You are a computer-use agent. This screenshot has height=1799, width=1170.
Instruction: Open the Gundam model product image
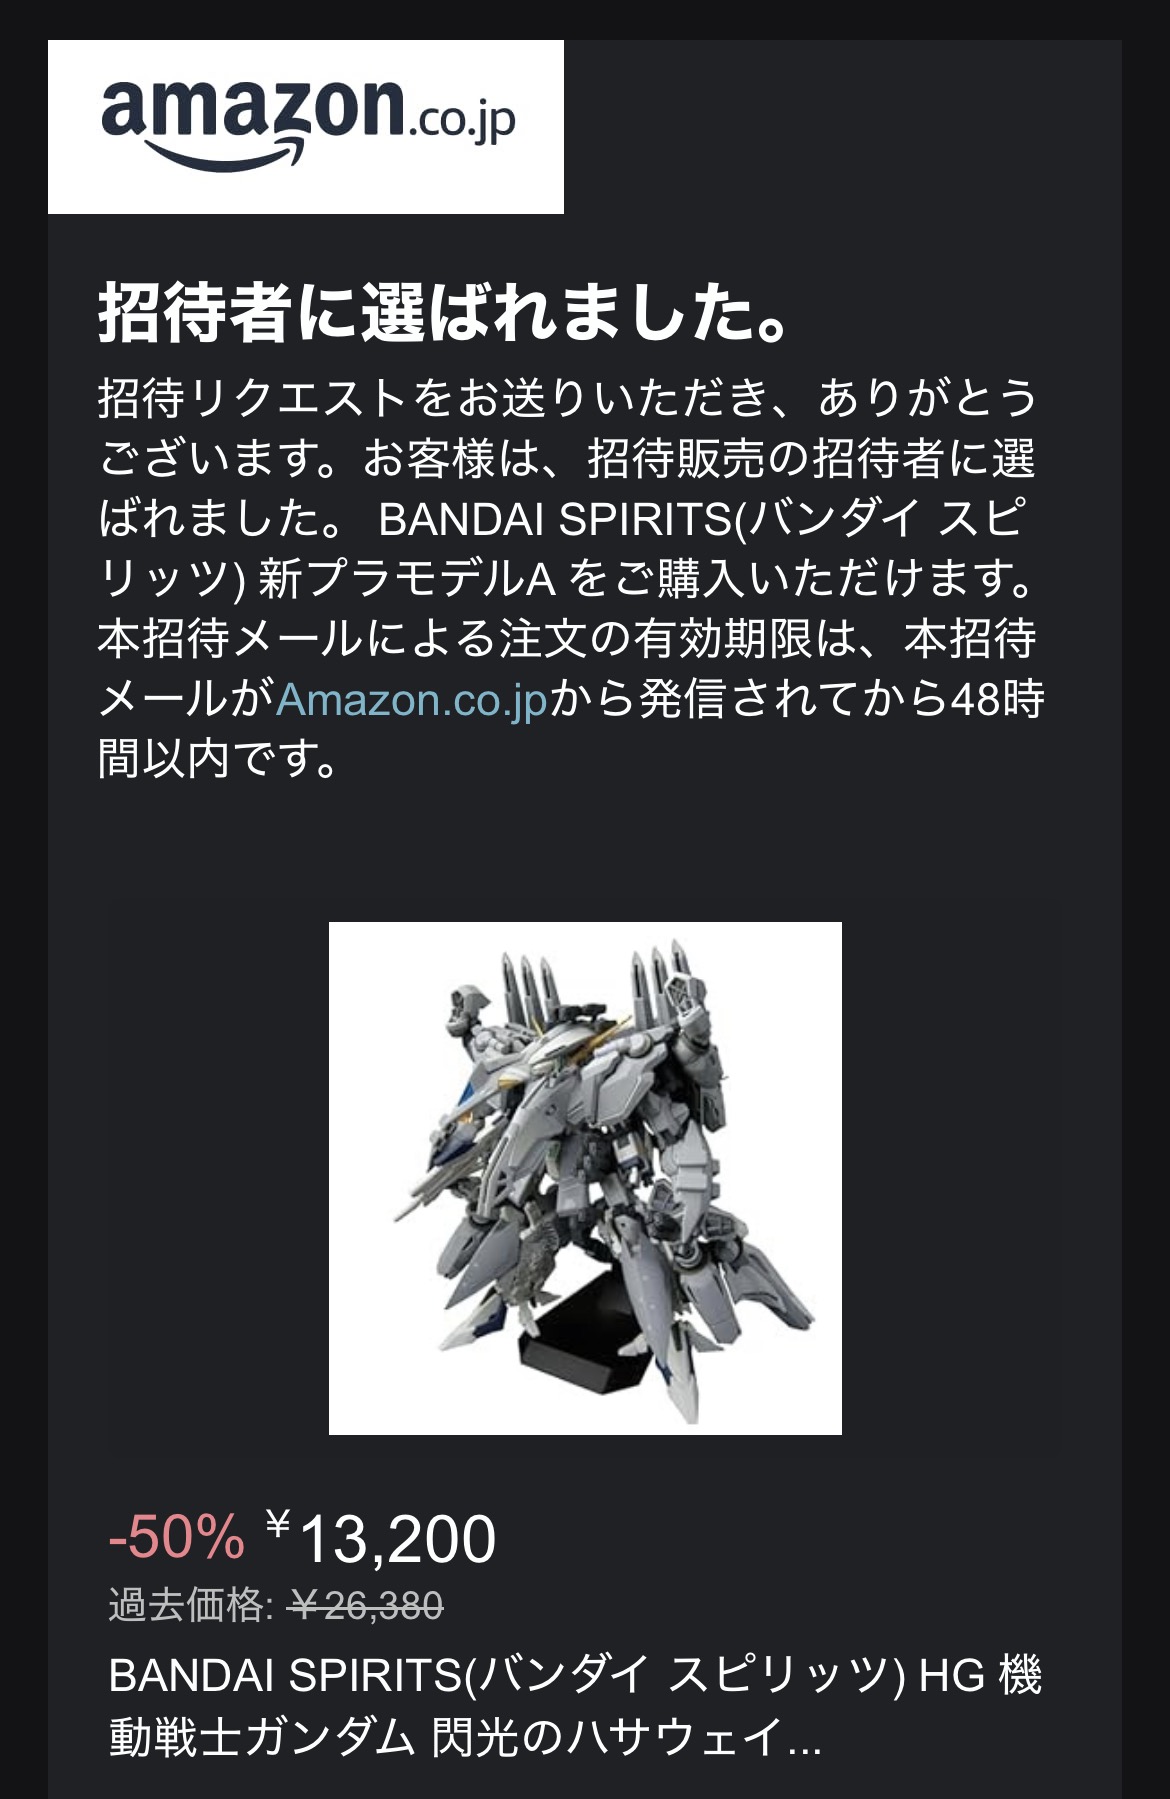point(585,1178)
